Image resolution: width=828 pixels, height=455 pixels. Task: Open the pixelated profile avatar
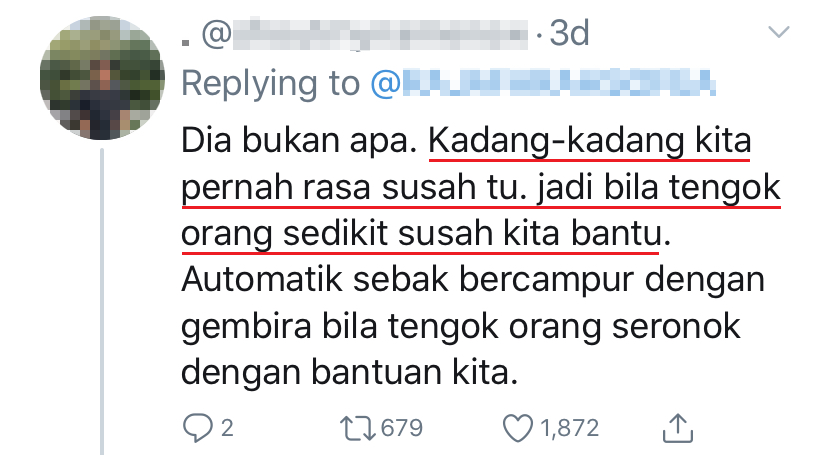click(x=102, y=78)
